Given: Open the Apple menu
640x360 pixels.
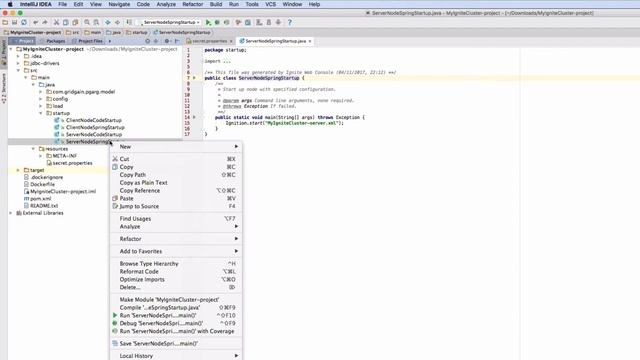Looking at the screenshot, I should (x=10, y=4).
